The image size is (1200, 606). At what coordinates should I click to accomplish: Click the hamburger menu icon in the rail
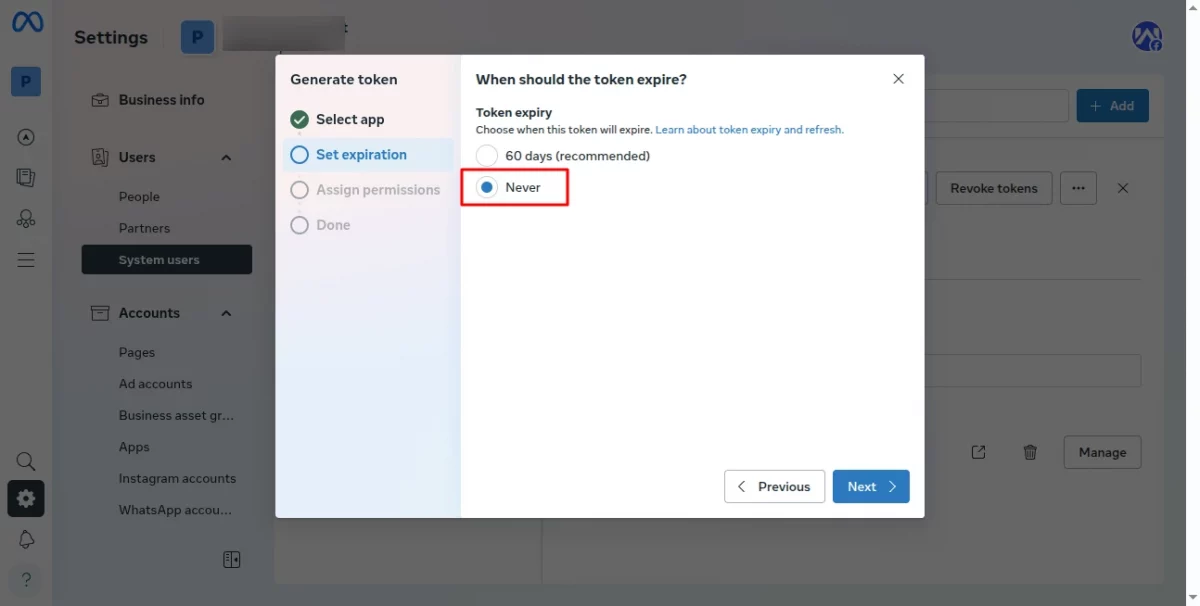(26, 259)
